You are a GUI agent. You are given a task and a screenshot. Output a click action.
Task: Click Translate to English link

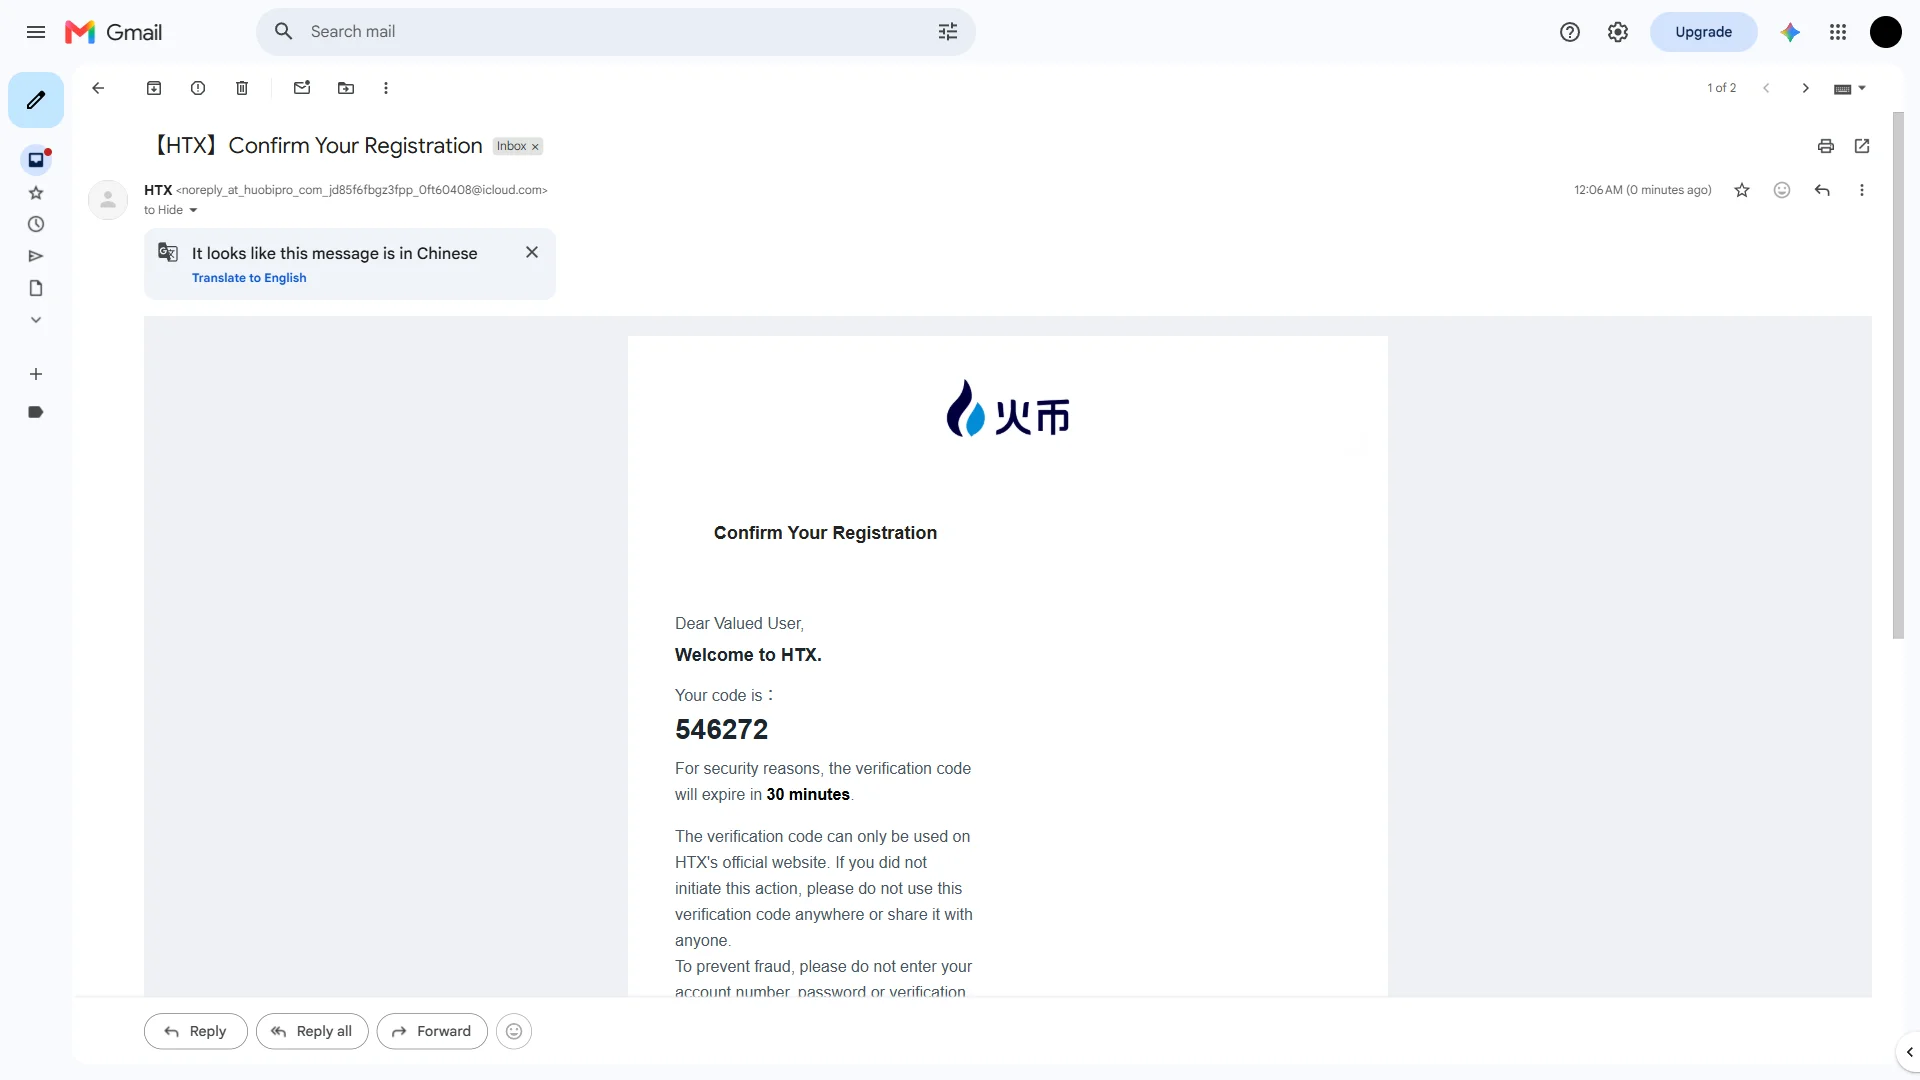coord(249,278)
